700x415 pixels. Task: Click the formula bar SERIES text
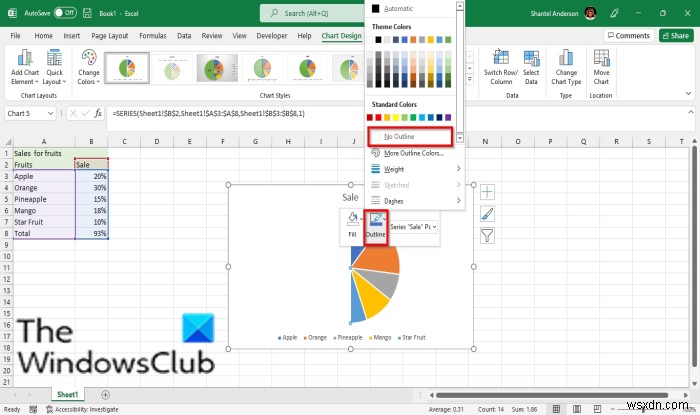208,113
